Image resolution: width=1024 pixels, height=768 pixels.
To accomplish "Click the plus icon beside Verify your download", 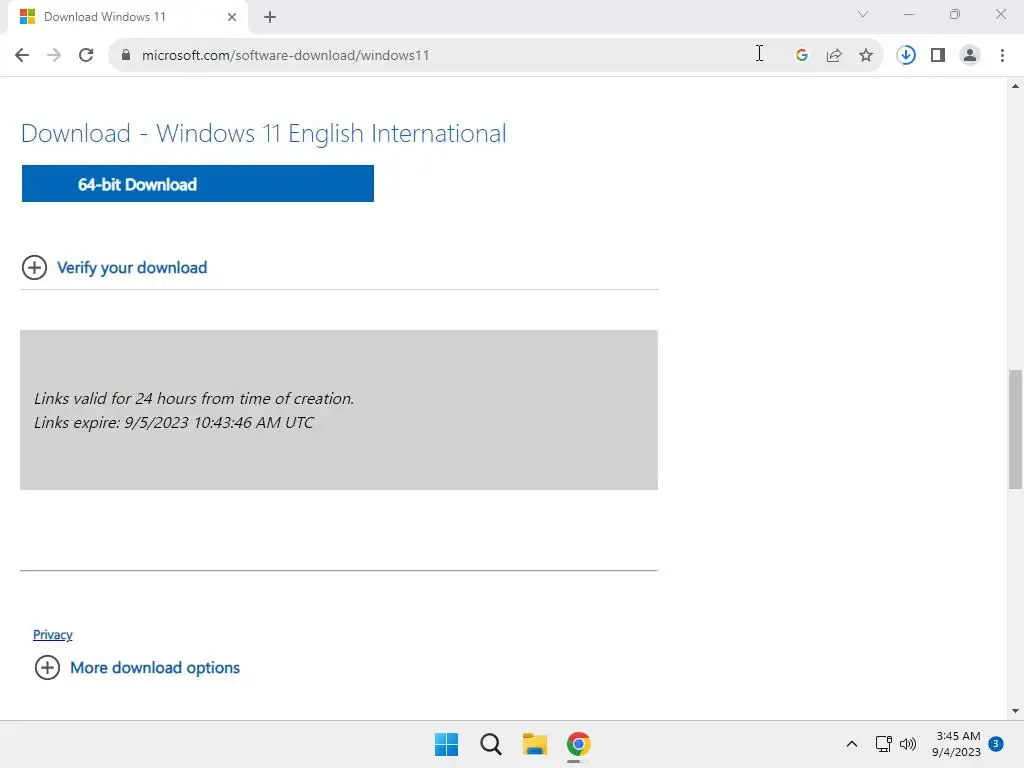I will [34, 267].
